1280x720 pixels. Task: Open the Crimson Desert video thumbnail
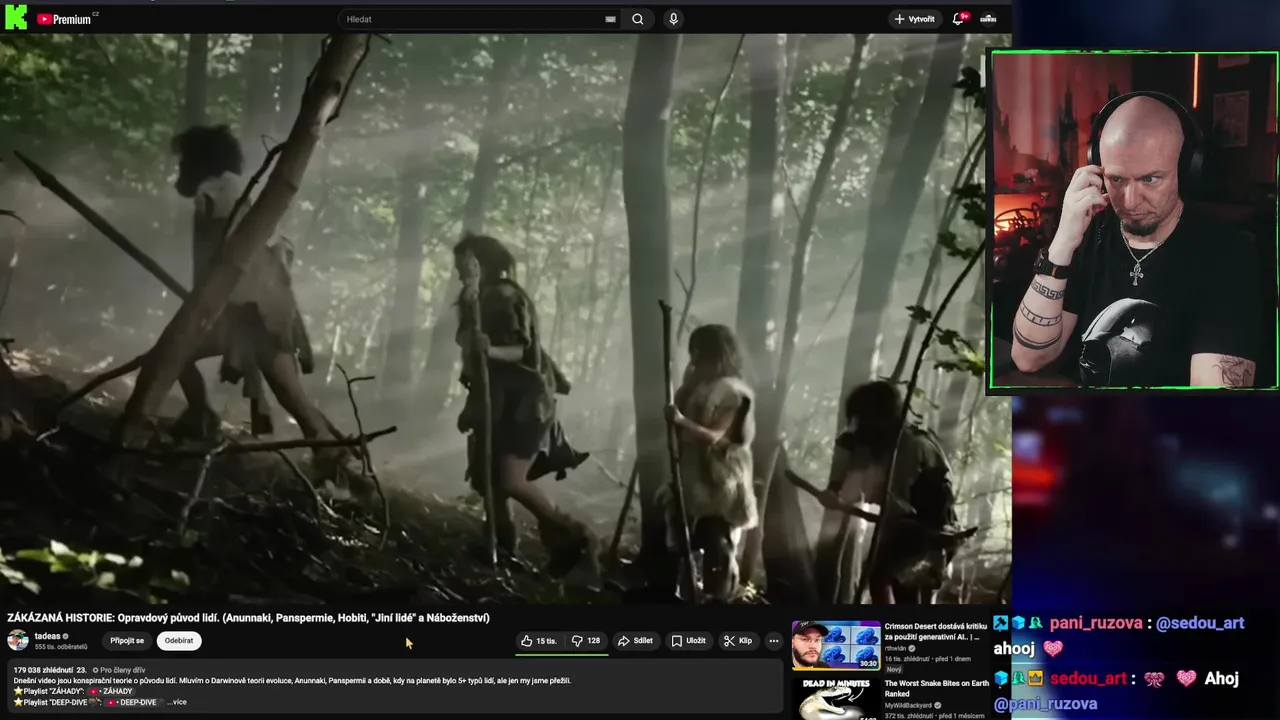pos(836,645)
